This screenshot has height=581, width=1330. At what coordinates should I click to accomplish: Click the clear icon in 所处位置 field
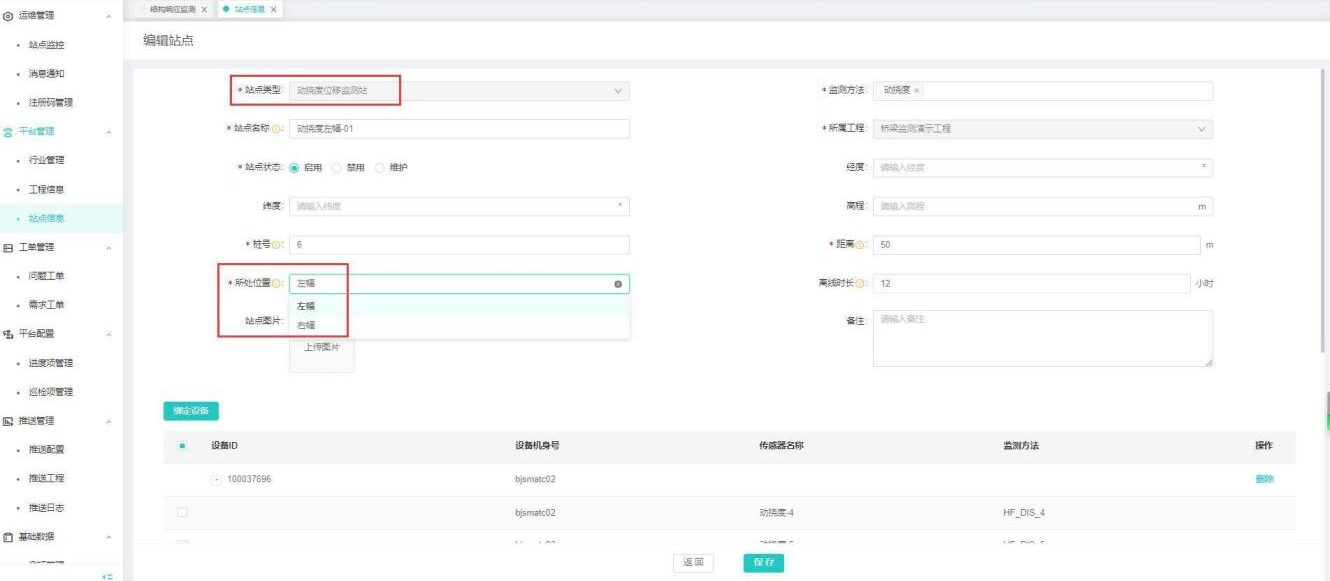[618, 285]
